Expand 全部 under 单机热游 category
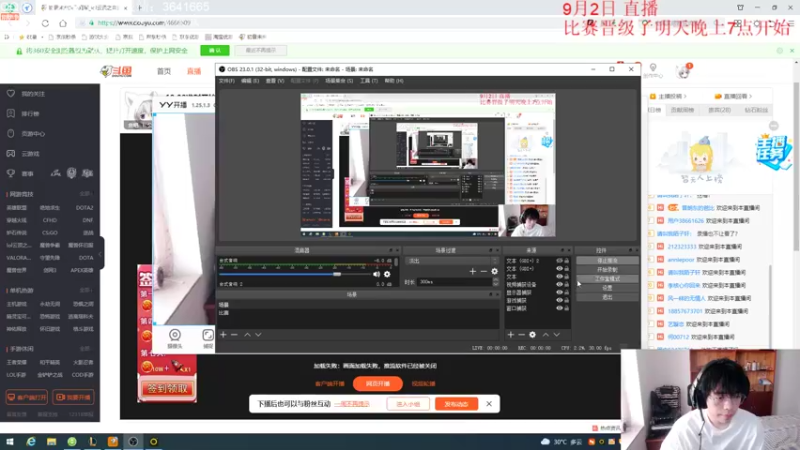Image resolution: width=800 pixels, height=450 pixels. (x=85, y=290)
